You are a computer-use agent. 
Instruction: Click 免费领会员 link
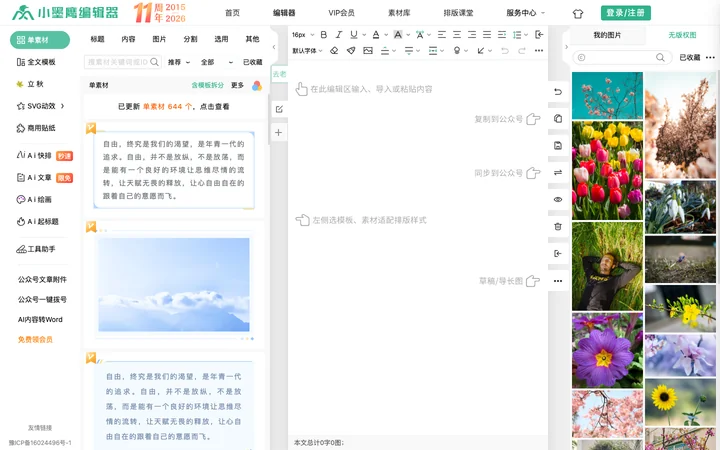click(35, 340)
